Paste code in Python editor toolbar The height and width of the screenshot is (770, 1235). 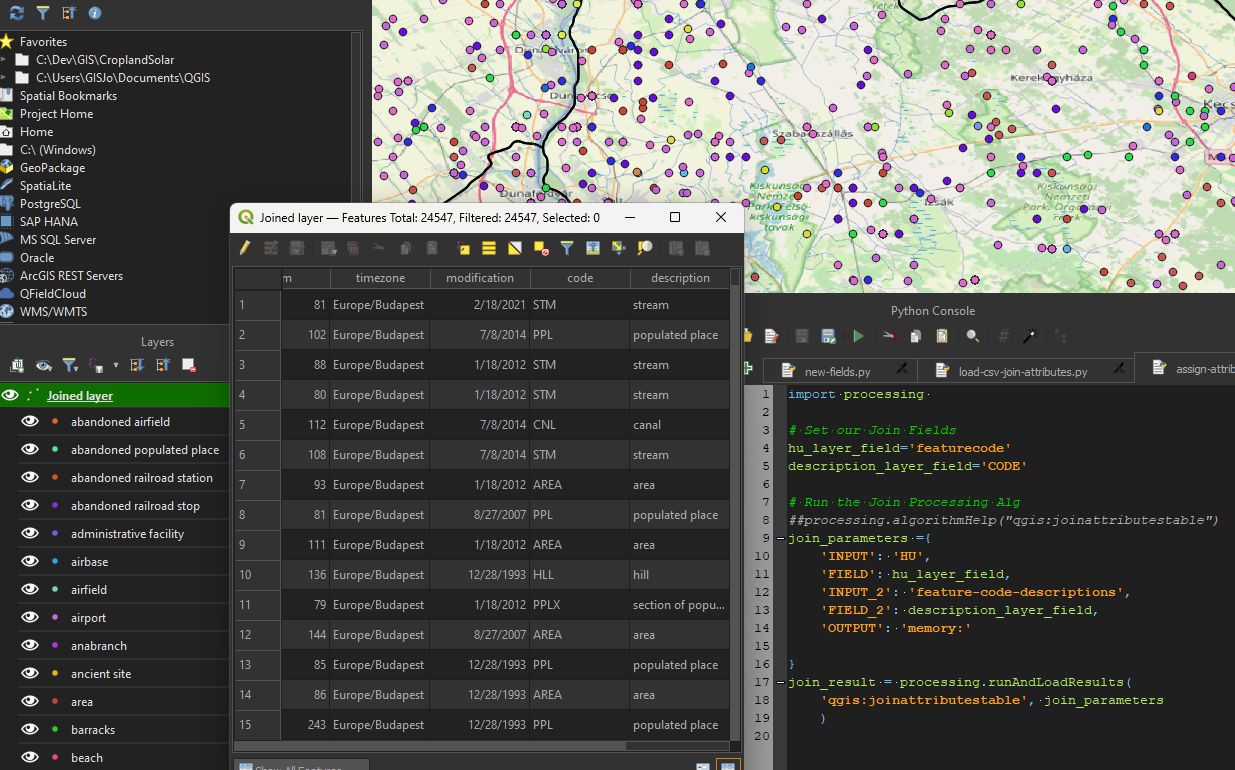pyautogui.click(x=942, y=336)
